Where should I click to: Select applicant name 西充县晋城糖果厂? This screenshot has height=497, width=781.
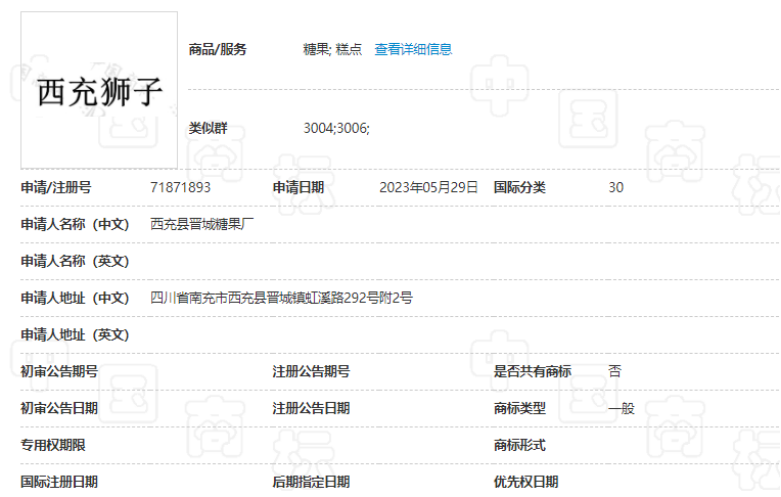(x=203, y=224)
